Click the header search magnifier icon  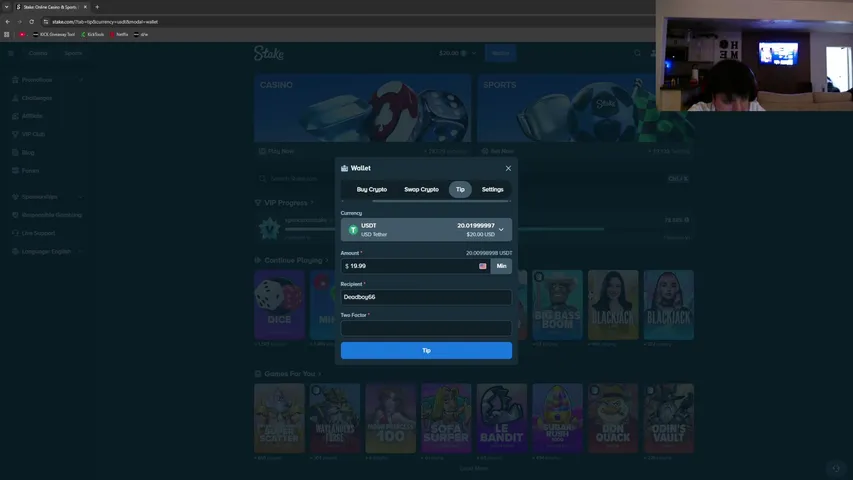coord(637,53)
